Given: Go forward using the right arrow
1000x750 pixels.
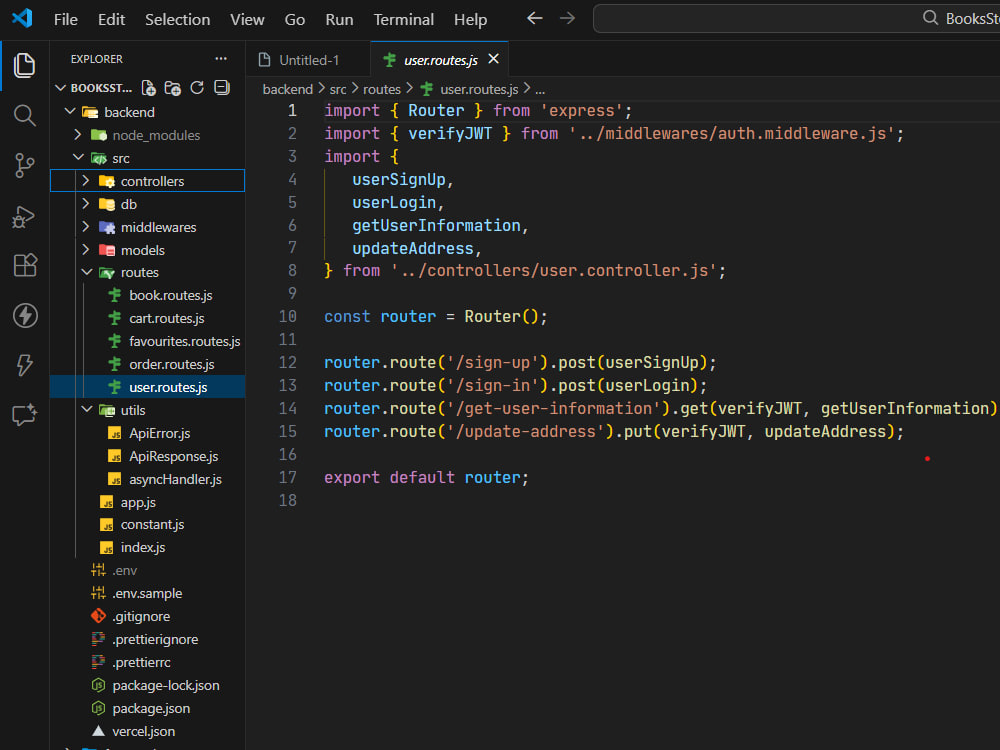Looking at the screenshot, I should click(x=567, y=18).
